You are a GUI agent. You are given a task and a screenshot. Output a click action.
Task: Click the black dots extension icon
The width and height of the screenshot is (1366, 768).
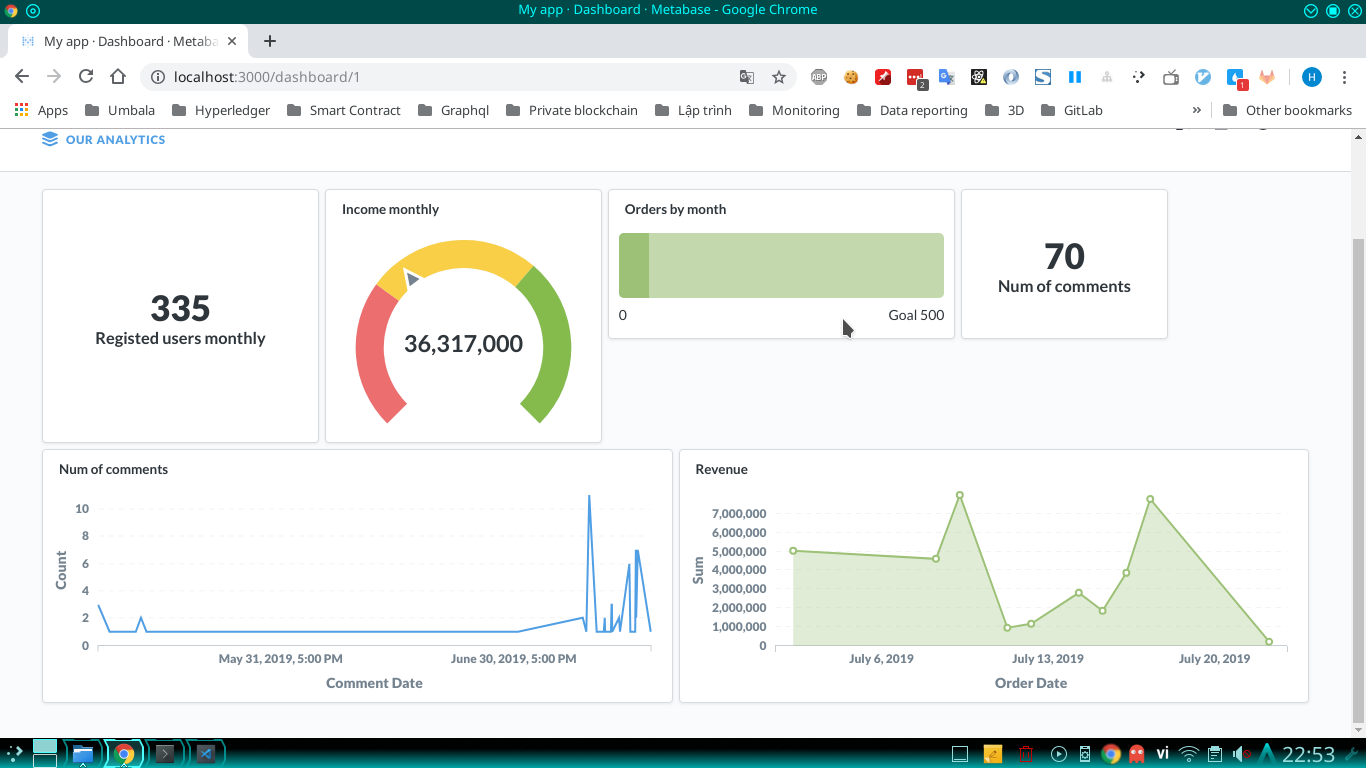[1139, 77]
